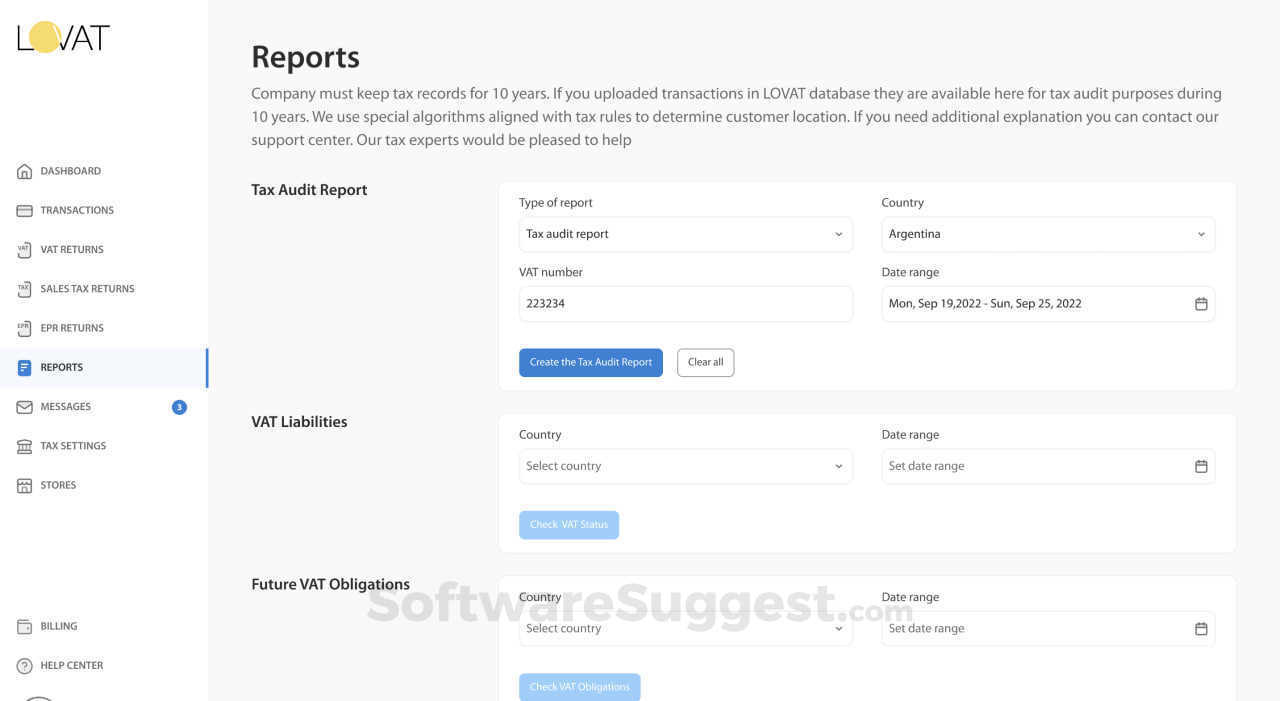This screenshot has width=1280, height=701.
Task: Click the VAT Liabilities calendar icon
Action: pyautogui.click(x=1201, y=466)
